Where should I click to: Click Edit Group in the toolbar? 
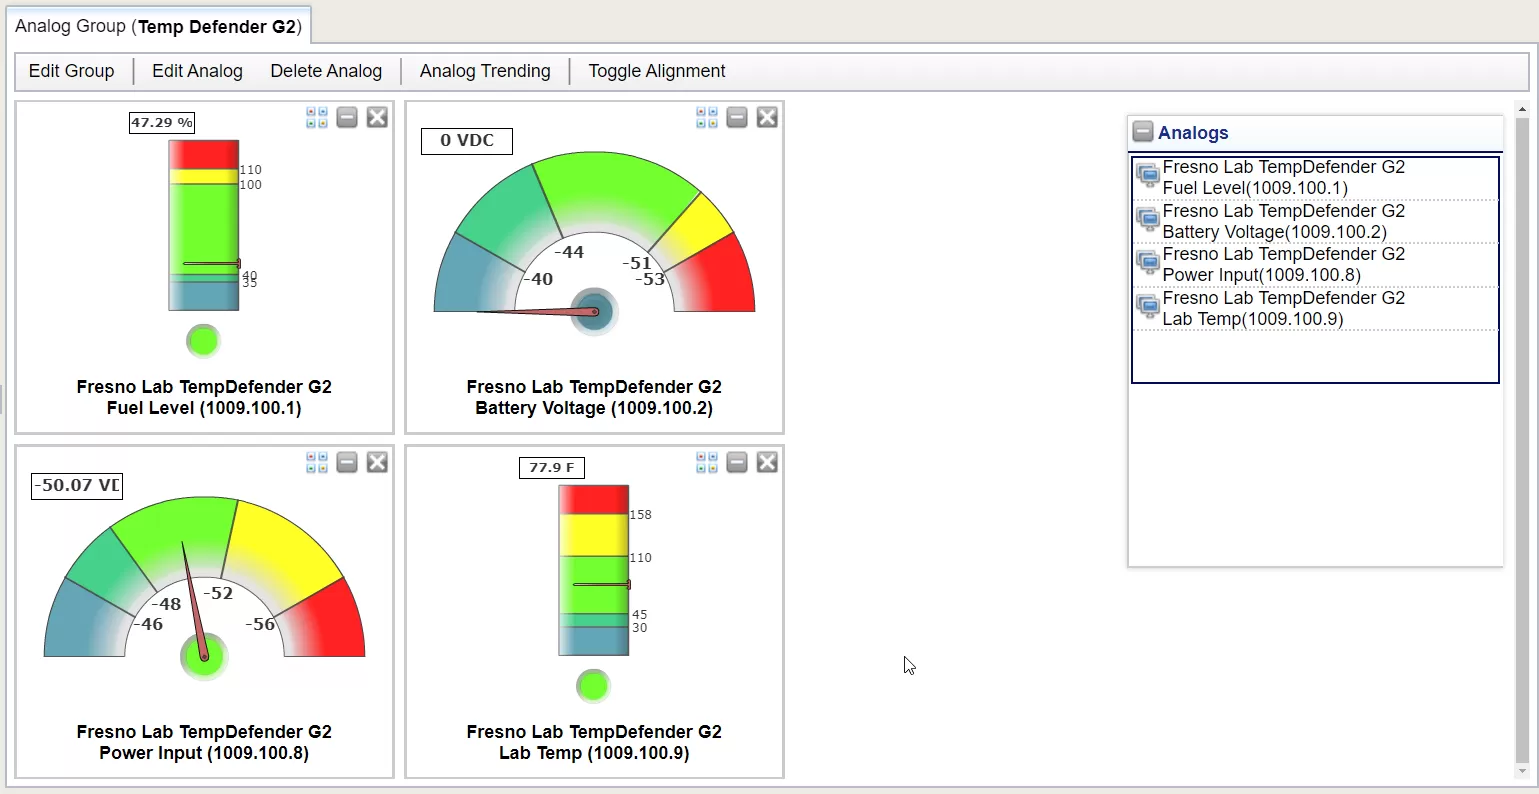click(71, 71)
